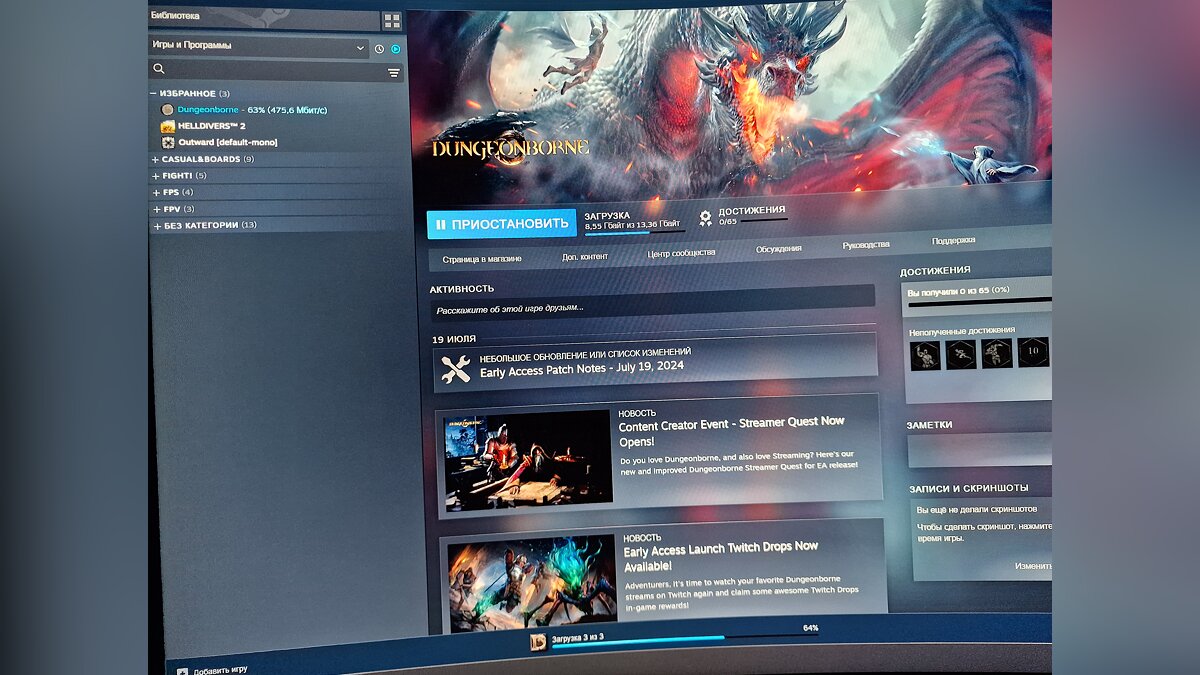Image resolution: width=1200 pixels, height=675 pixels.
Task: Click the search magnifier in library
Action: coord(158,70)
